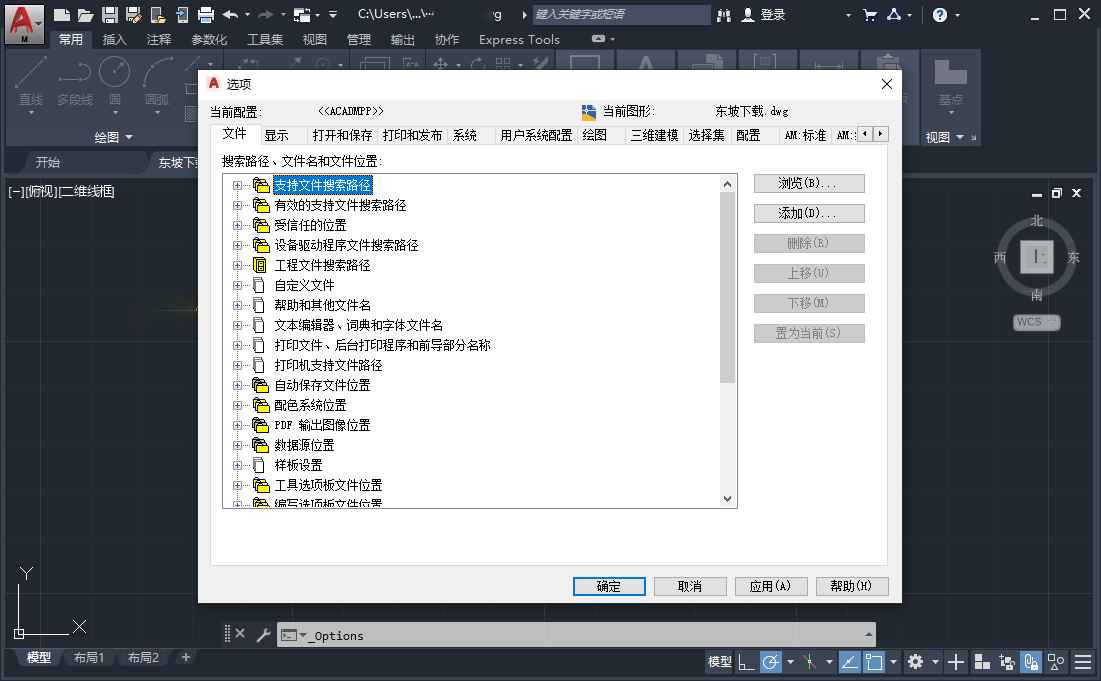The image size is (1101, 681).
Task: Expand 样板设置 tree node
Action: [x=237, y=465]
